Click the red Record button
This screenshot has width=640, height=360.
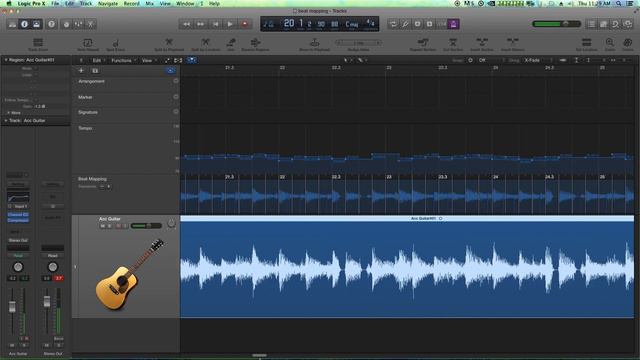tap(245, 24)
